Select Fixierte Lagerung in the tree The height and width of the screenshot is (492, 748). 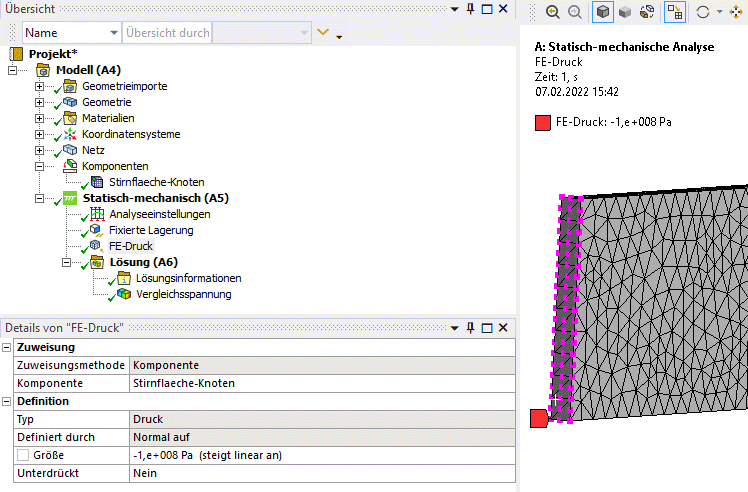point(150,230)
